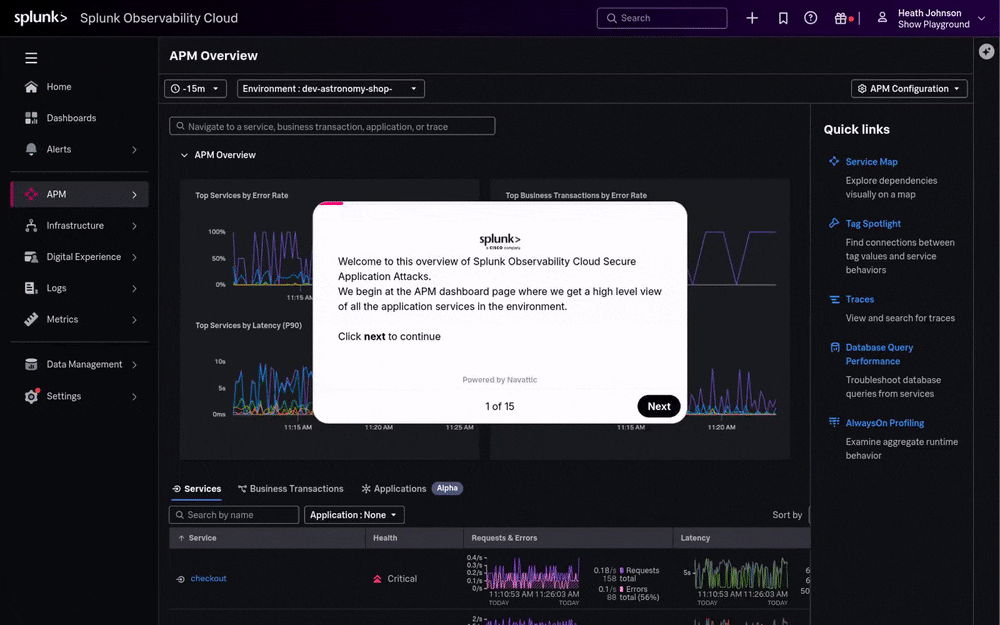Click the Search by name field
This screenshot has height=625, width=1000.
click(x=234, y=515)
